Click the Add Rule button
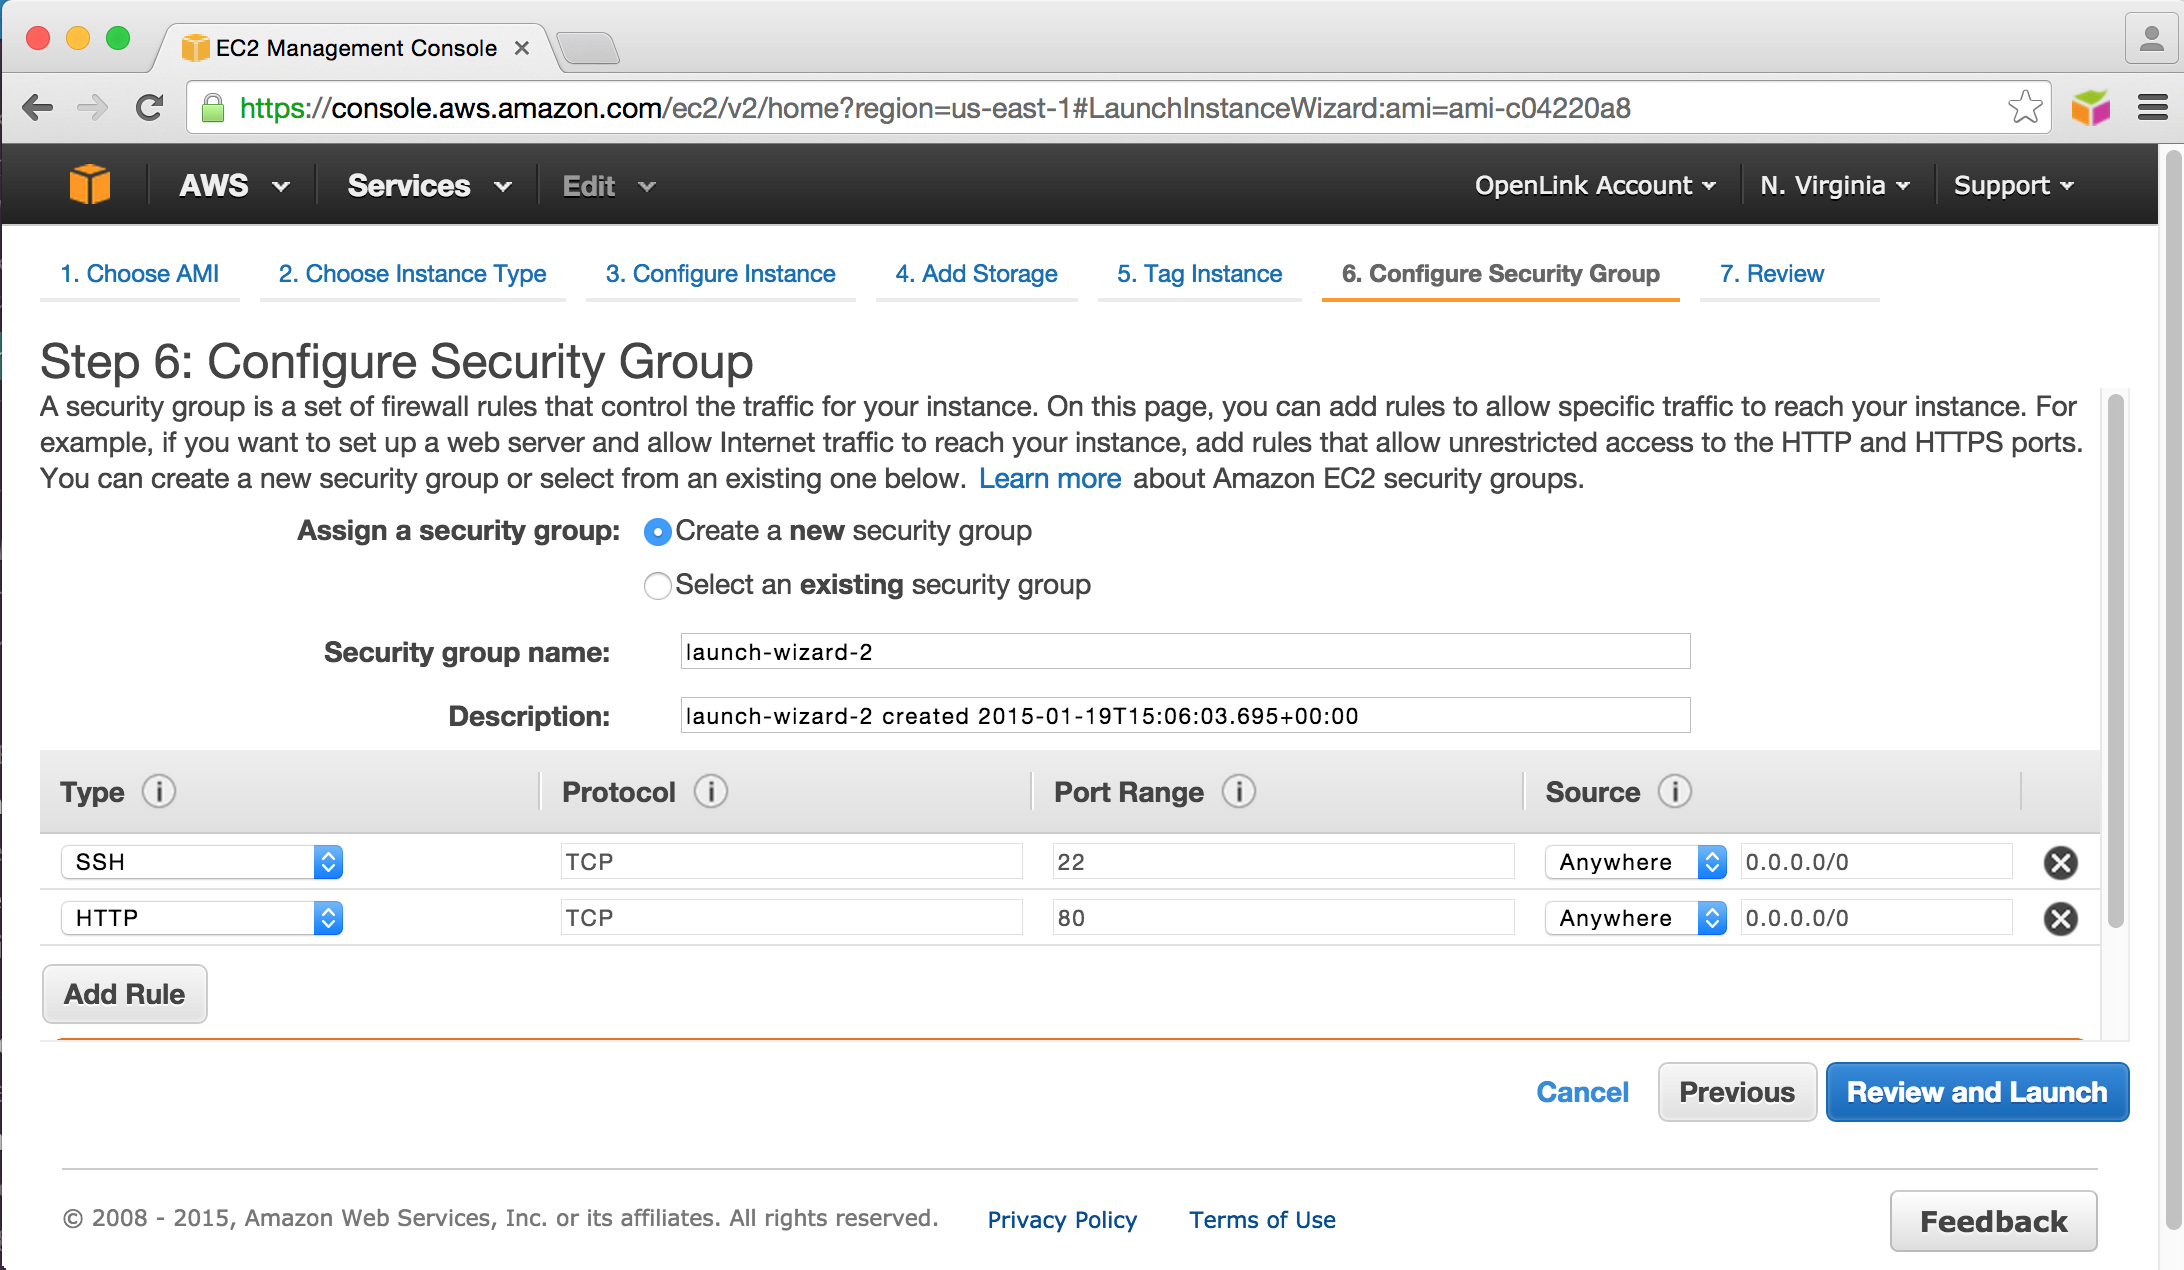The image size is (2184, 1270). click(125, 994)
